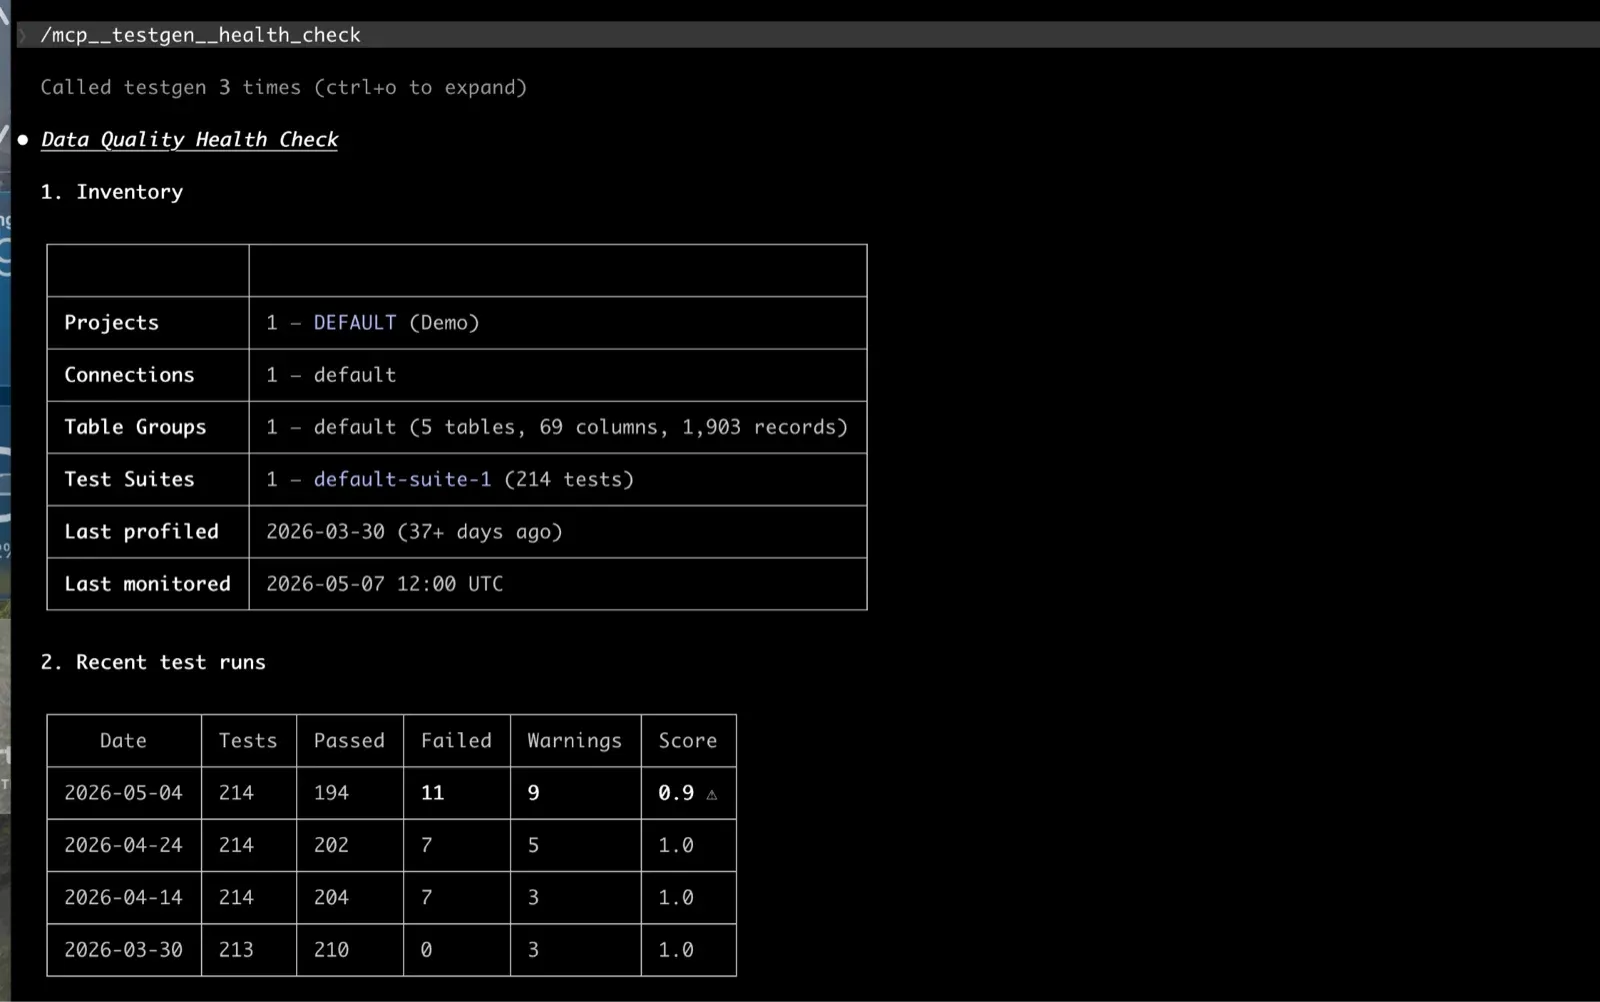Click the '1 – default' Connections value
Viewport: 1600px width, 1002px height.
coord(331,375)
